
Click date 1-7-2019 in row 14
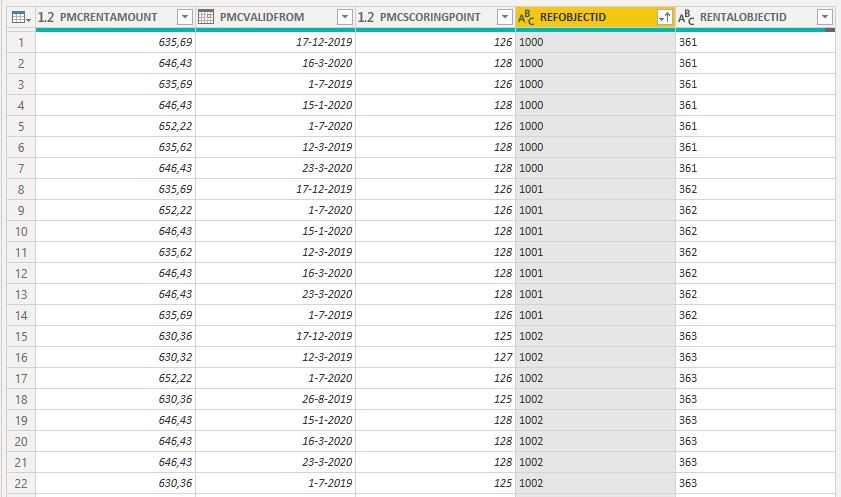click(x=330, y=315)
